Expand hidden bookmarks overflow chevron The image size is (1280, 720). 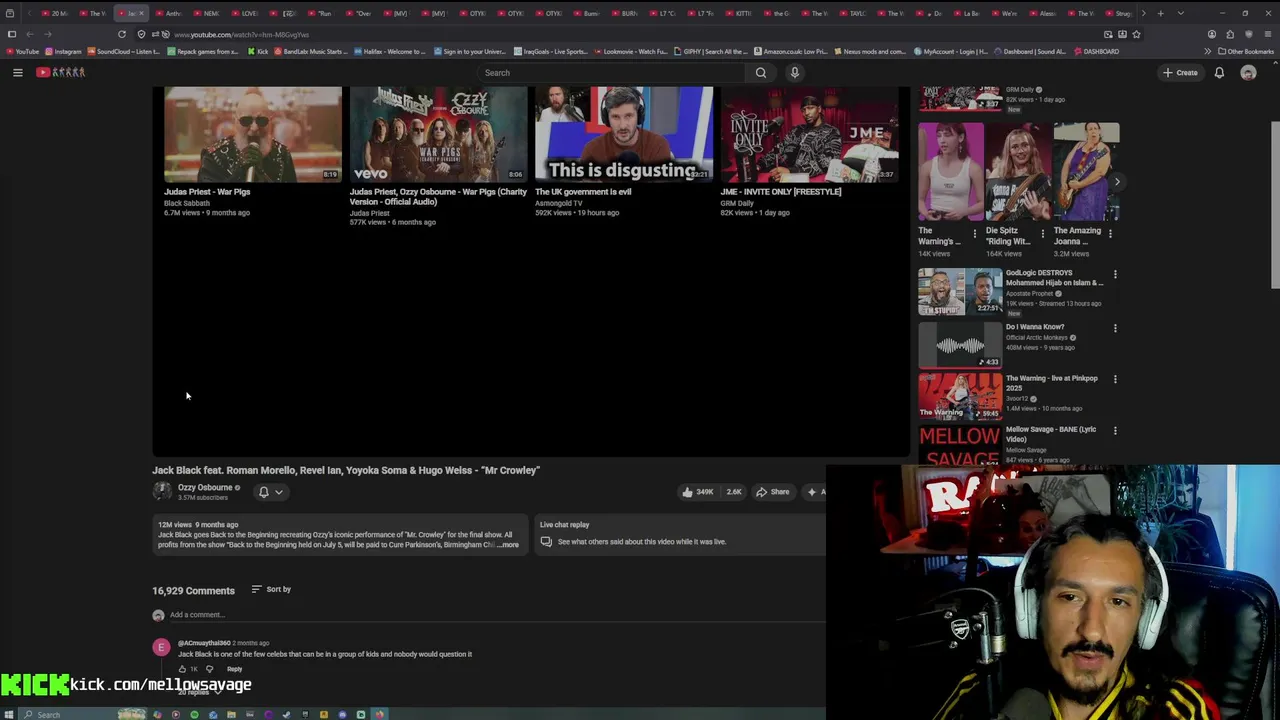[x=1207, y=51]
